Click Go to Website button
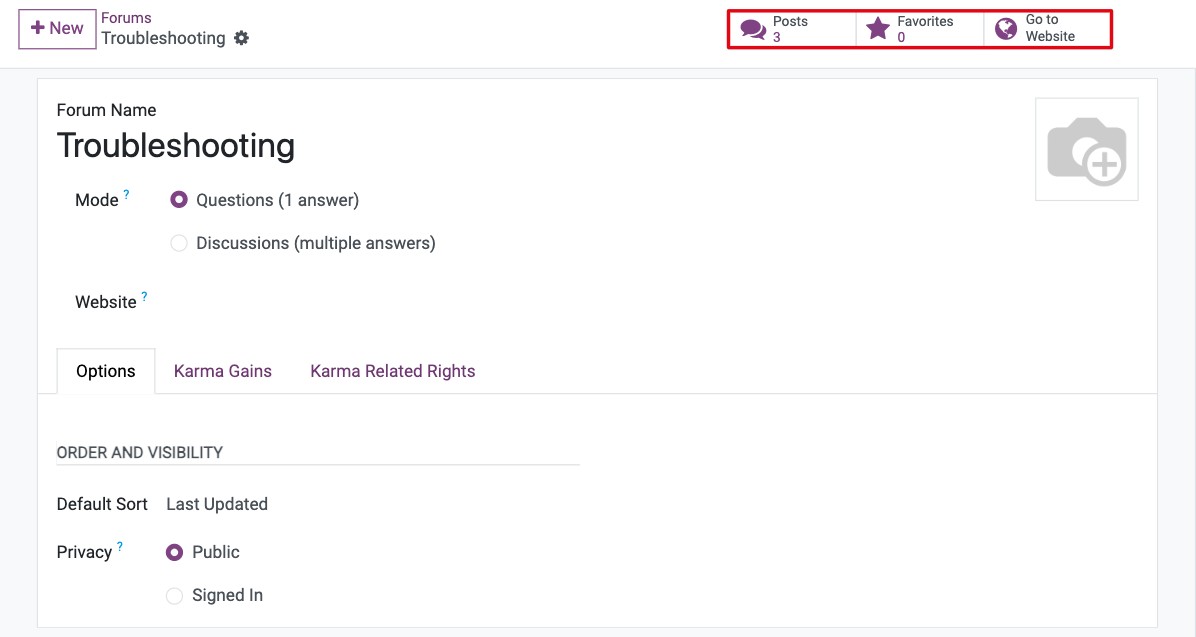The width and height of the screenshot is (1196, 637). pyautogui.click(x=1047, y=29)
